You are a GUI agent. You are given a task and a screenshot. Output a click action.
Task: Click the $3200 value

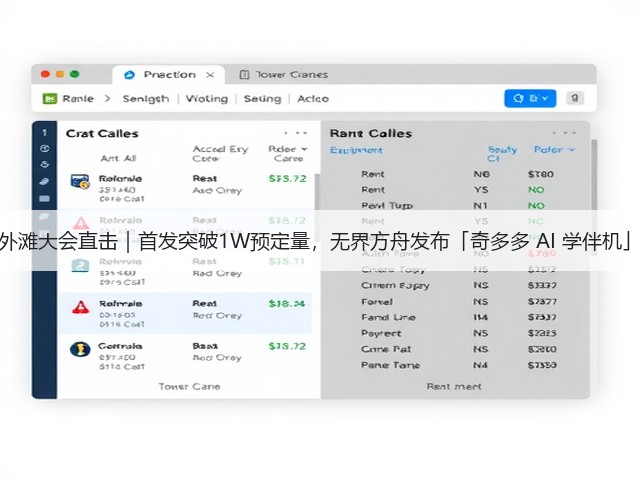click(542, 349)
